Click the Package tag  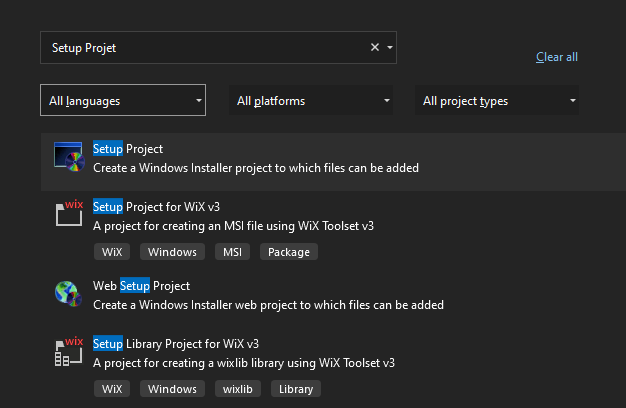pos(289,252)
